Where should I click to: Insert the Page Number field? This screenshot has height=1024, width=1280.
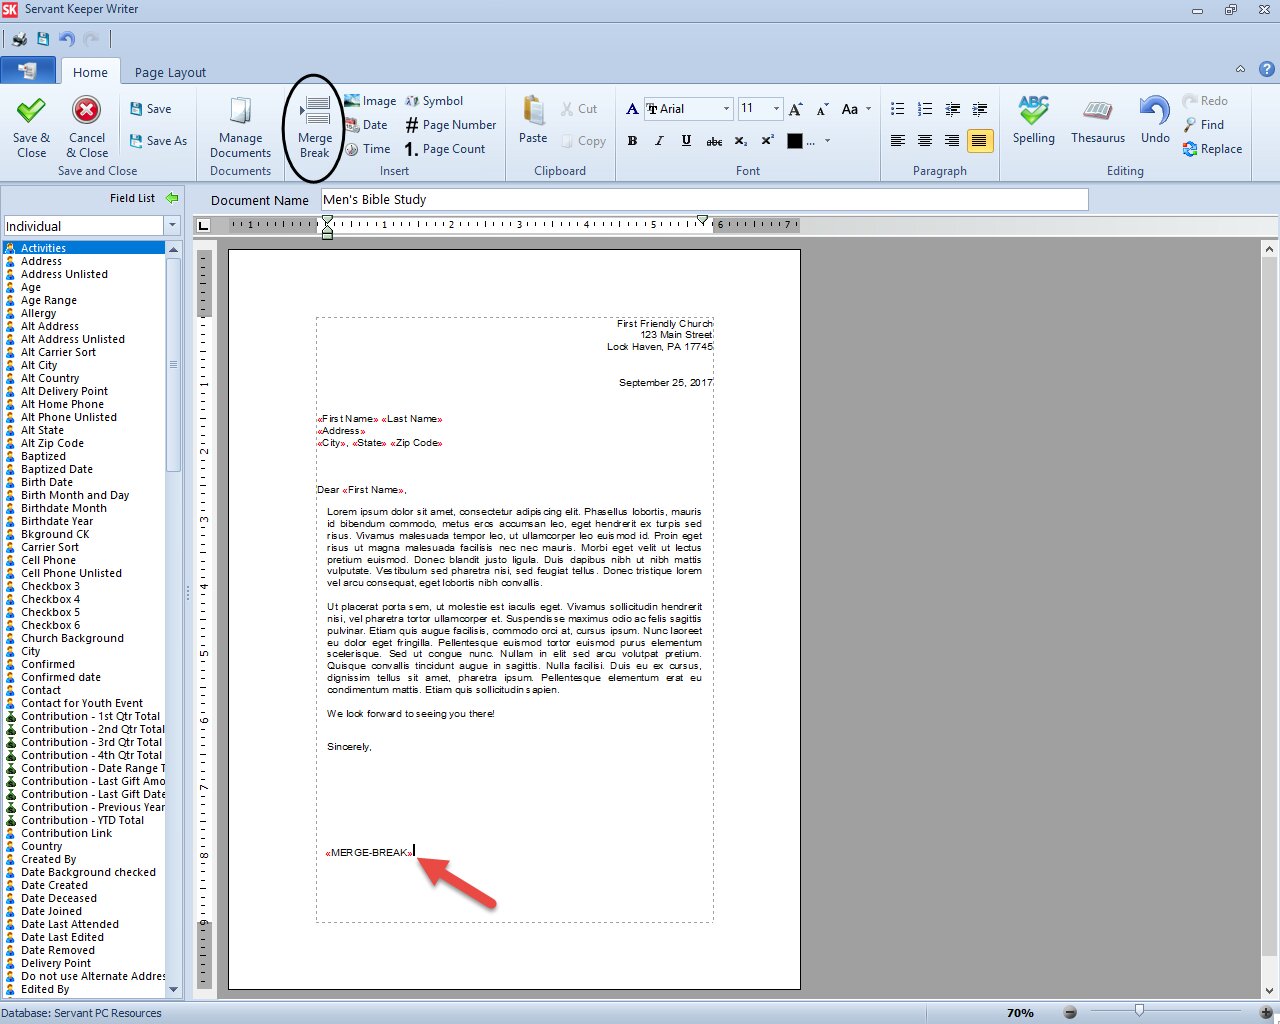coord(450,125)
